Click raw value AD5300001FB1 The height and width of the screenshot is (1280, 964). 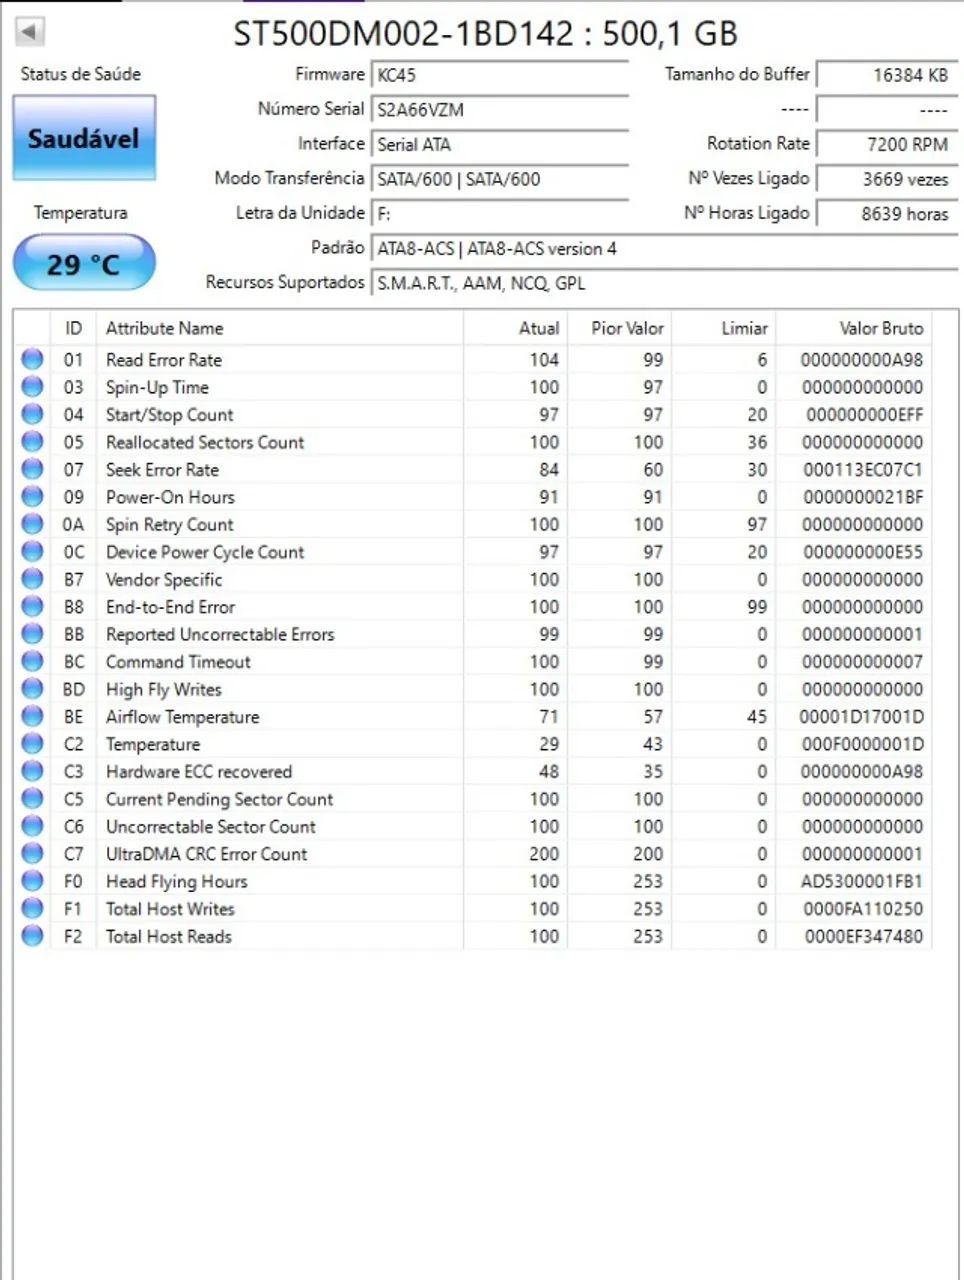click(862, 882)
